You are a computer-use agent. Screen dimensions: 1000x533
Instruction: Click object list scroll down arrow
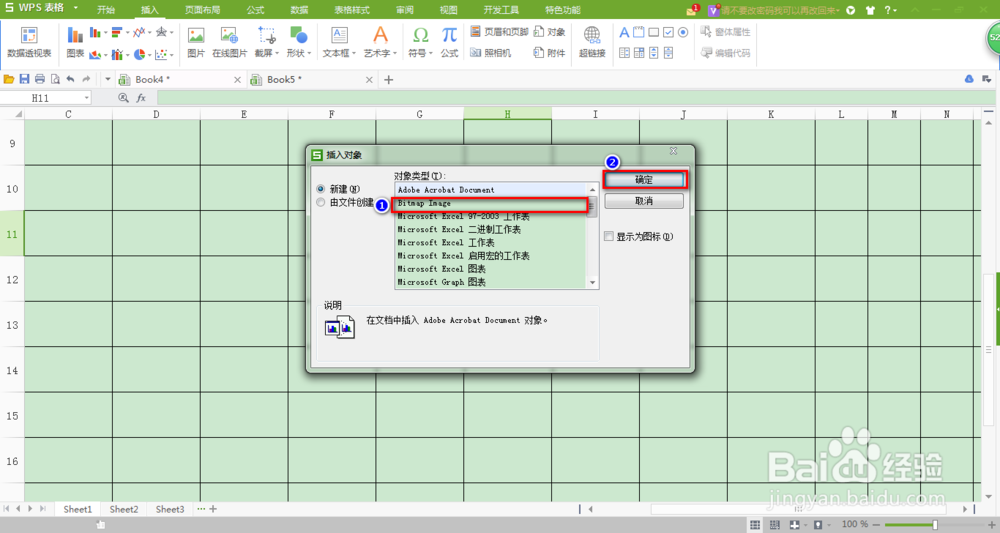point(592,282)
